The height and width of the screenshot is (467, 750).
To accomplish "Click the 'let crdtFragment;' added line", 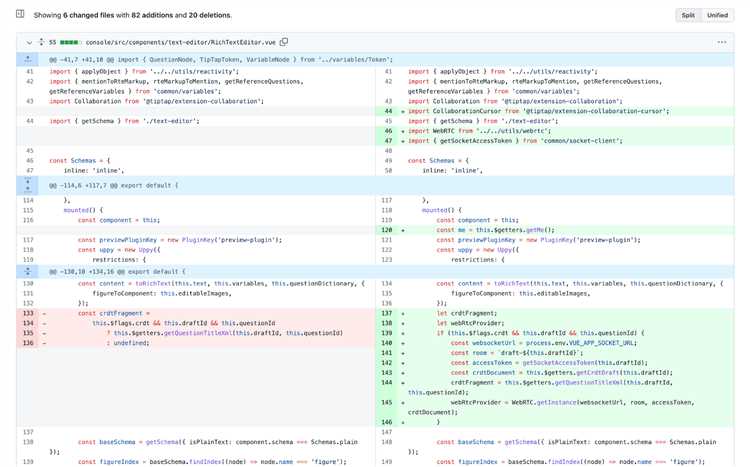I will 467,313.
